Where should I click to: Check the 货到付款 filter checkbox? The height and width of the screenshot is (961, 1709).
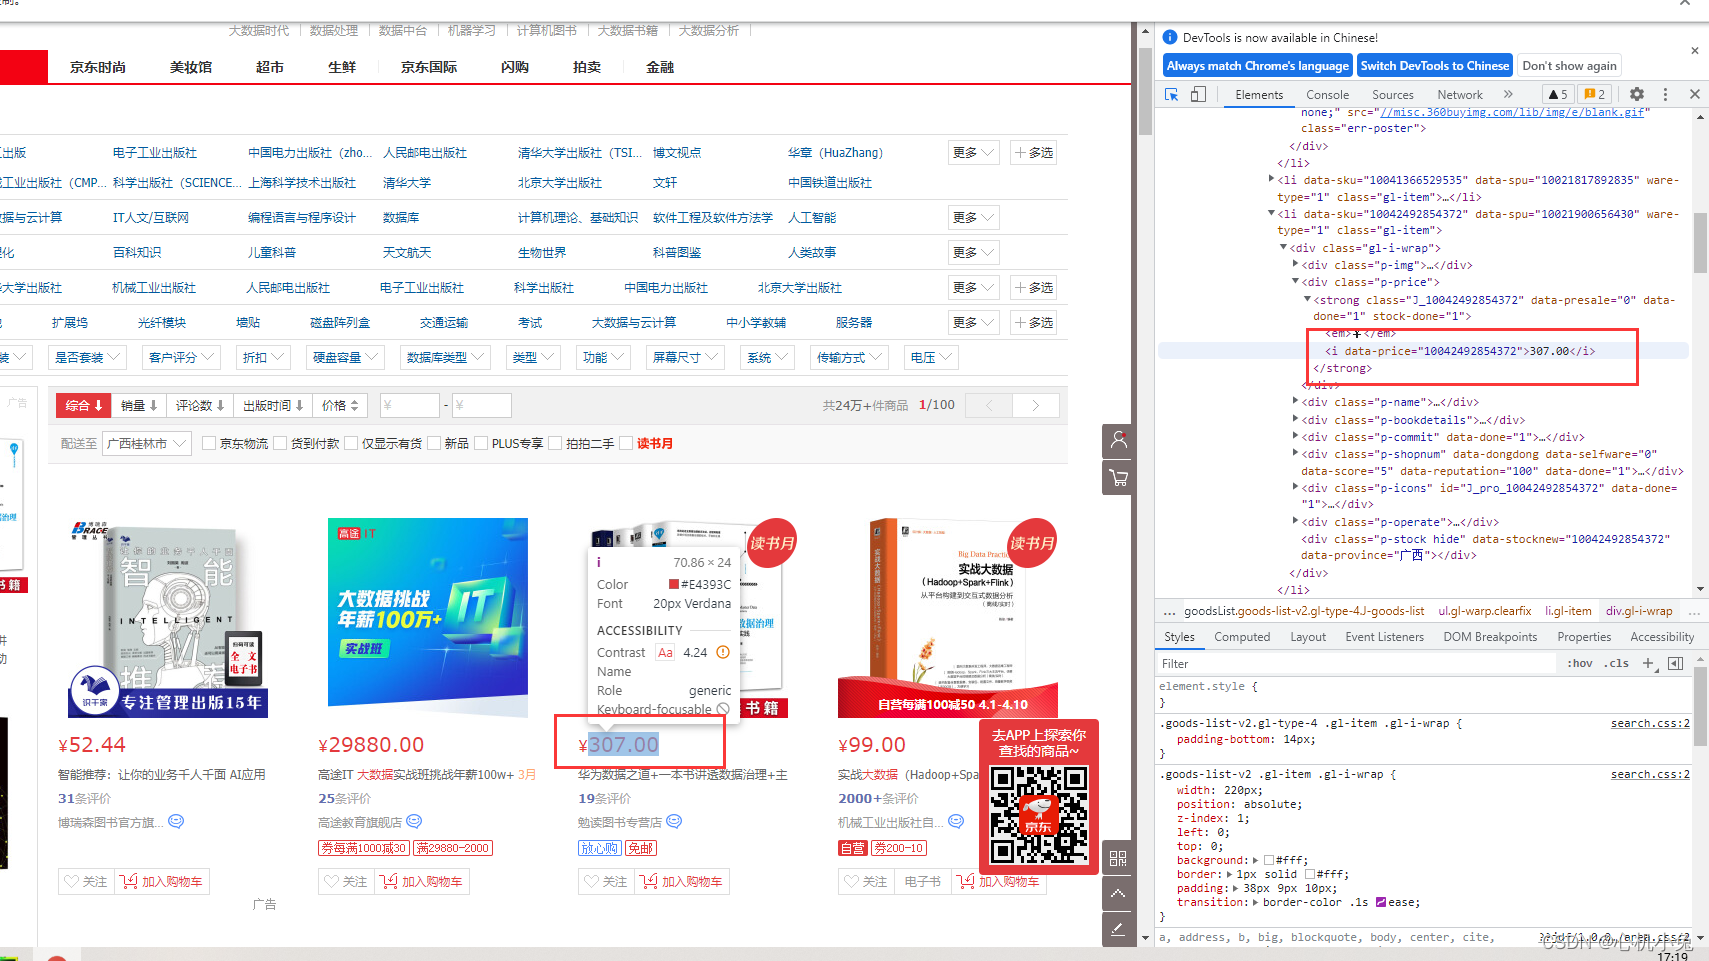click(280, 443)
